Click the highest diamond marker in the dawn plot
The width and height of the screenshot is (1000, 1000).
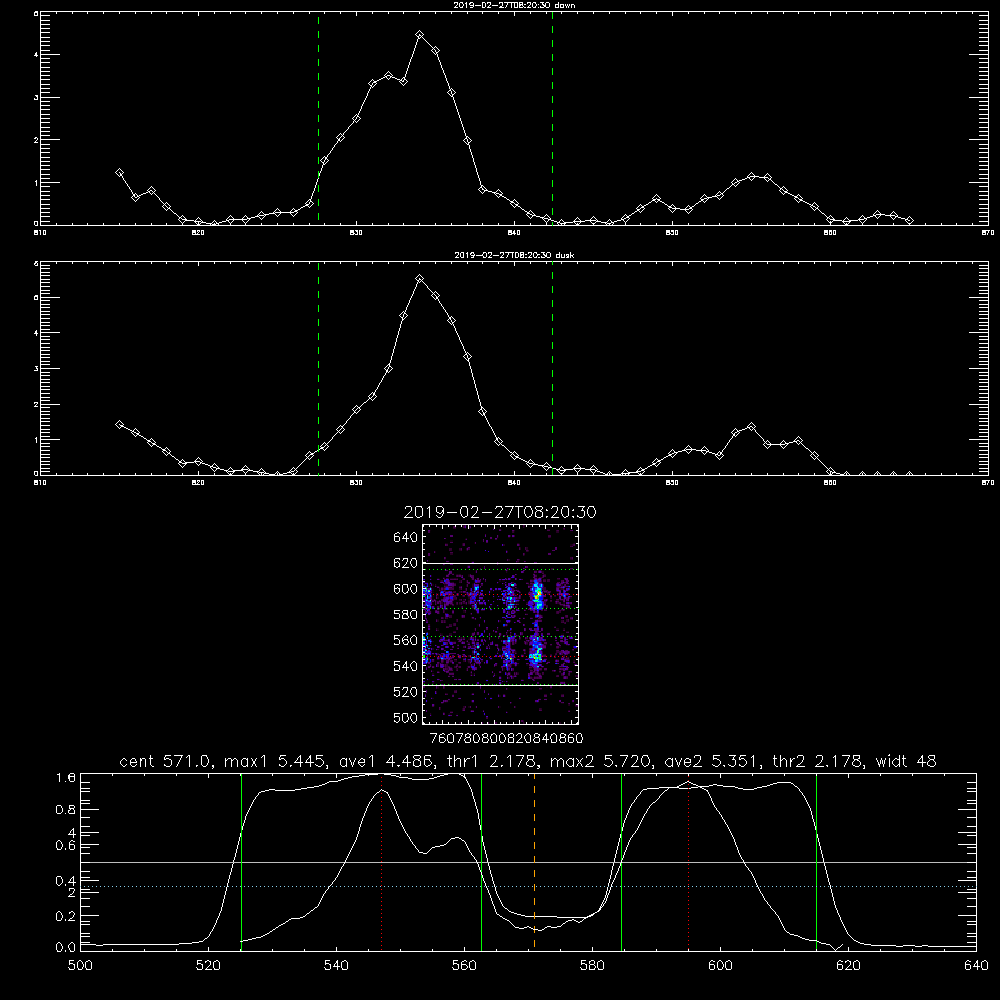419,34
